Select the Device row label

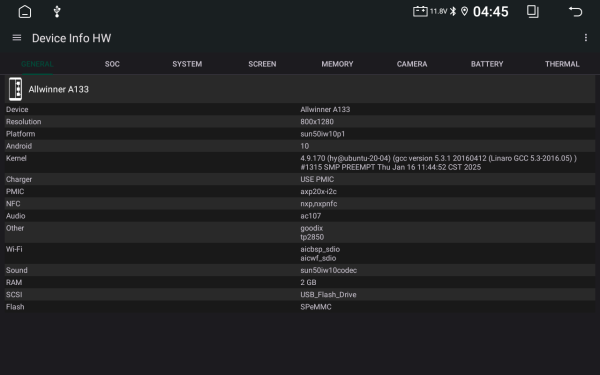[x=17, y=109]
